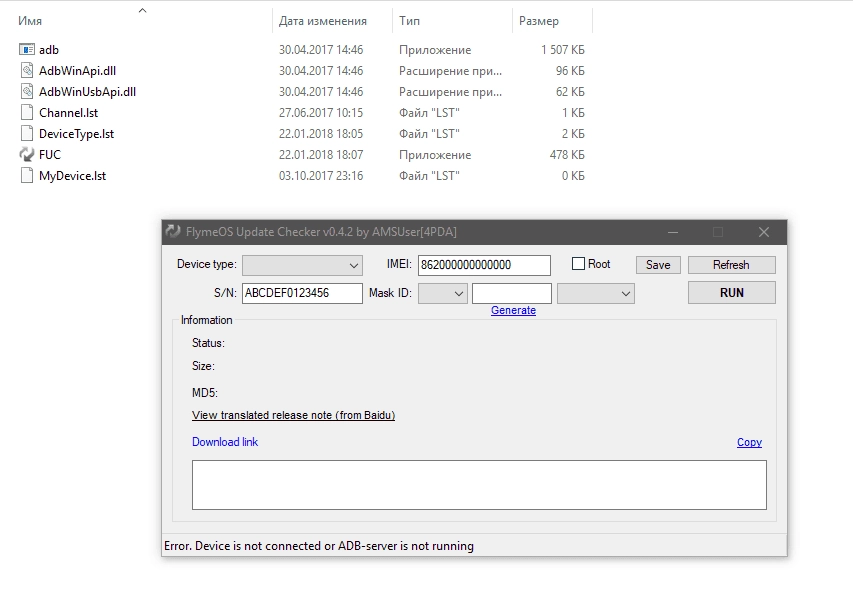Focus the S/N input field
853x595 pixels.
point(302,293)
